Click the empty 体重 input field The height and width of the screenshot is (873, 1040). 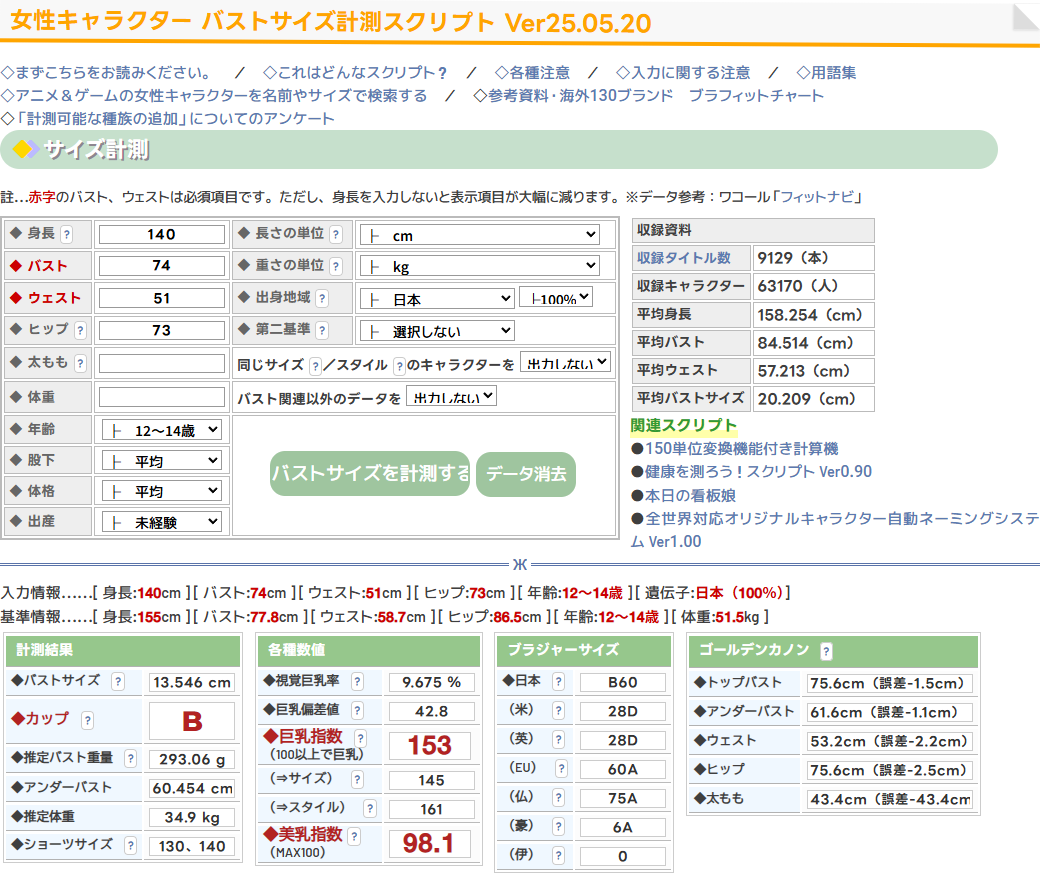click(x=161, y=397)
